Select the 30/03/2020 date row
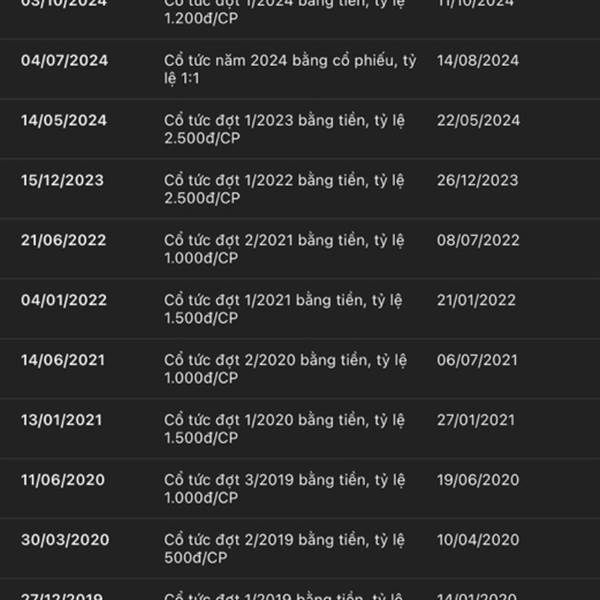The width and height of the screenshot is (600, 600). coord(65,540)
